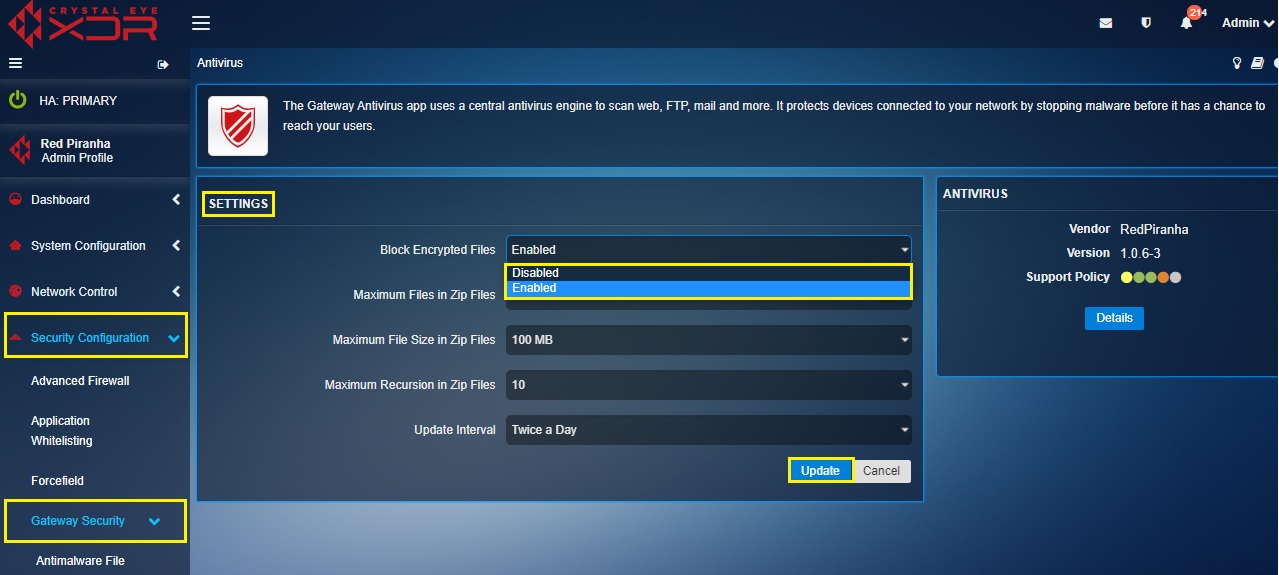
Task: Open Forcefield page
Action: point(57,481)
